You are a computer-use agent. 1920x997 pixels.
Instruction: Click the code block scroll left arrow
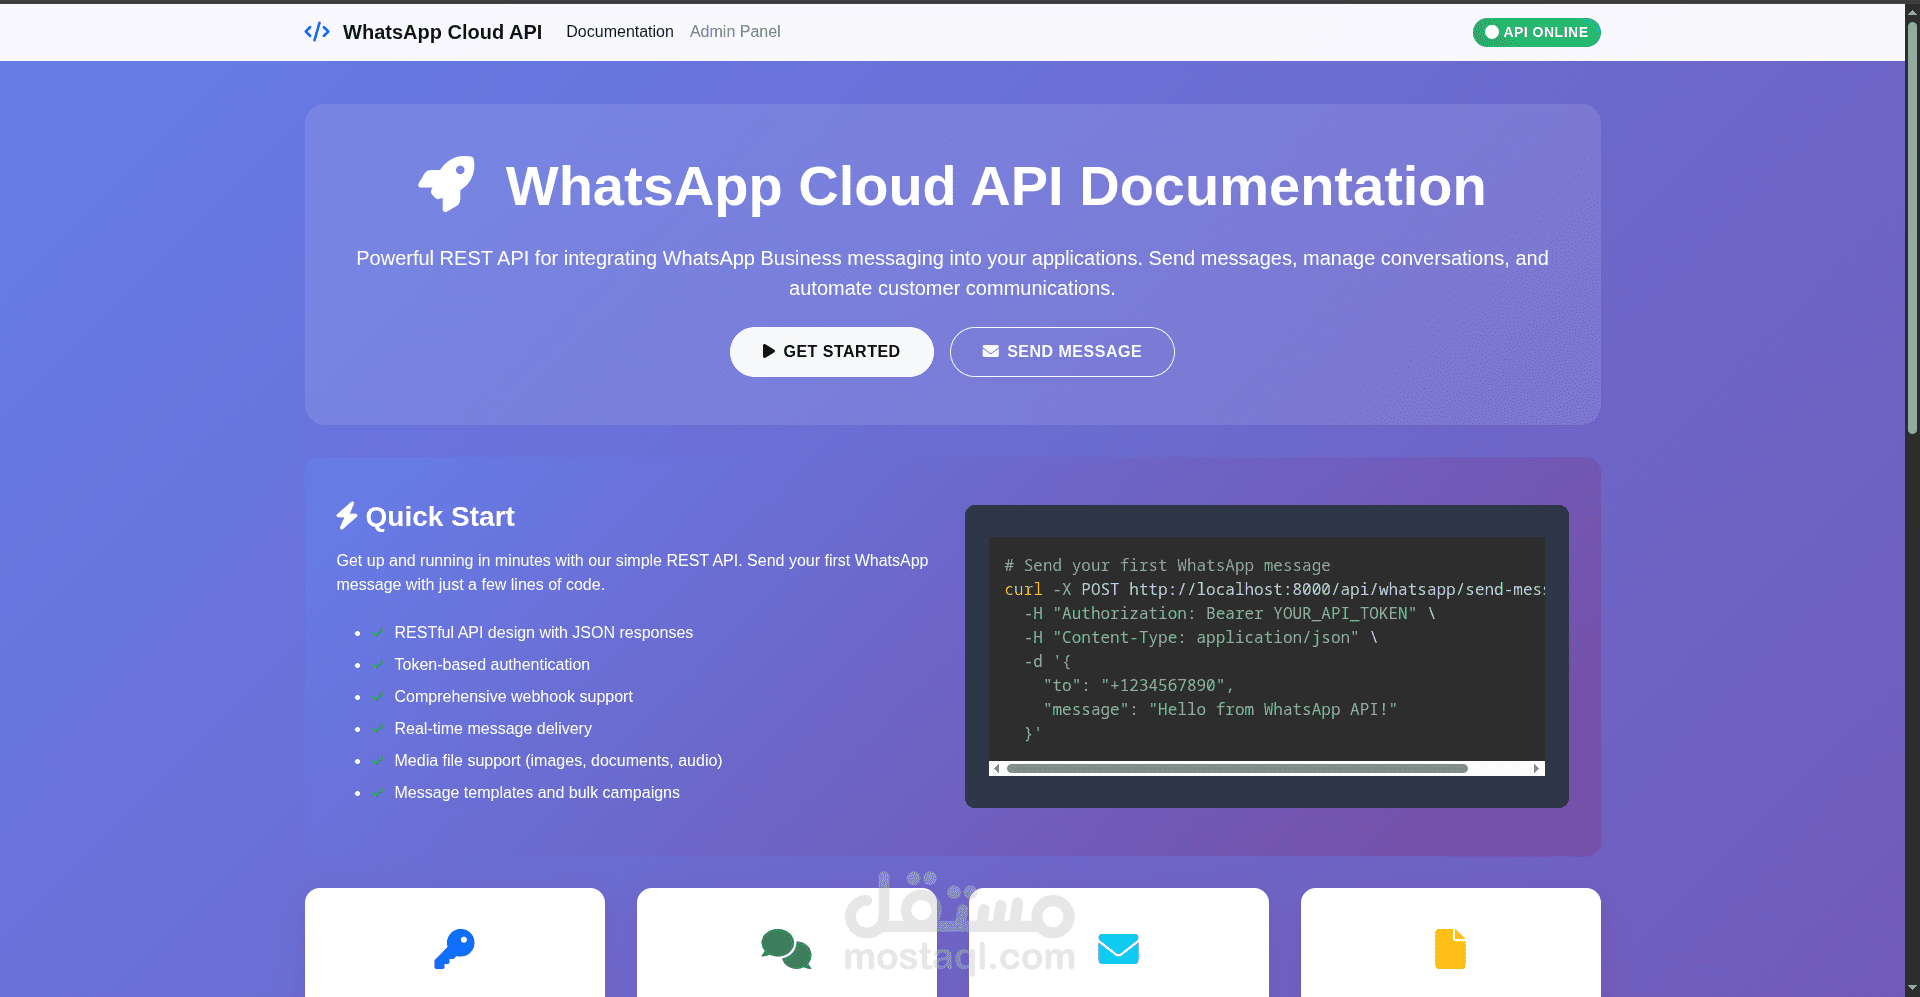pyautogui.click(x=996, y=769)
